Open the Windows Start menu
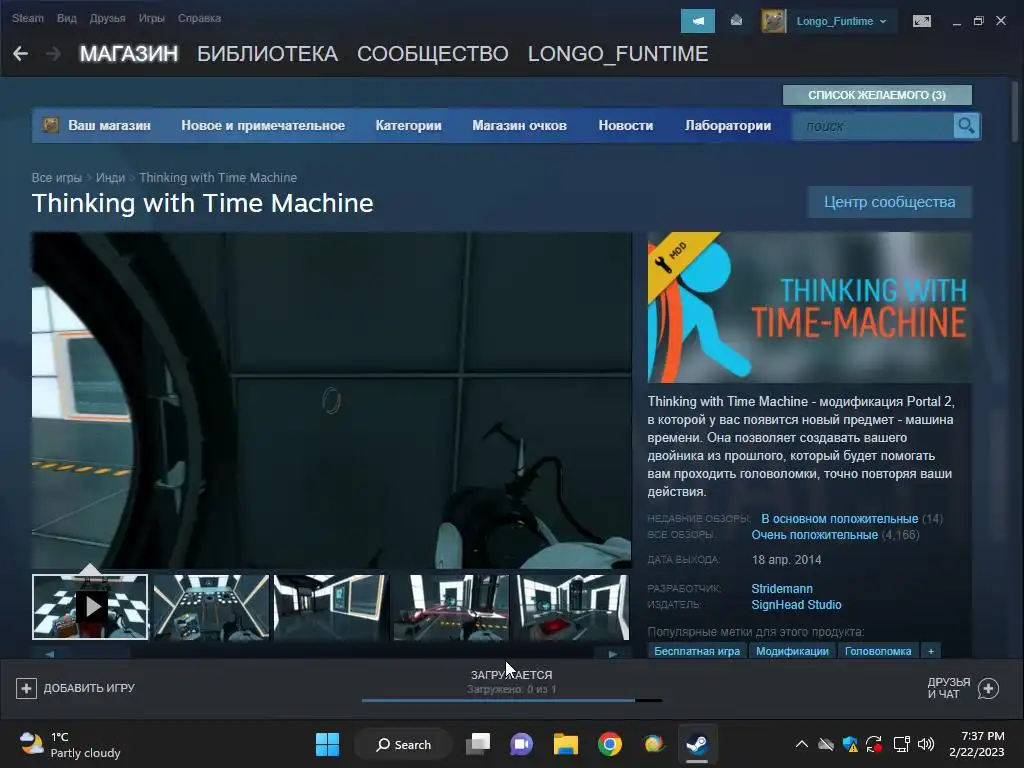 (327, 744)
